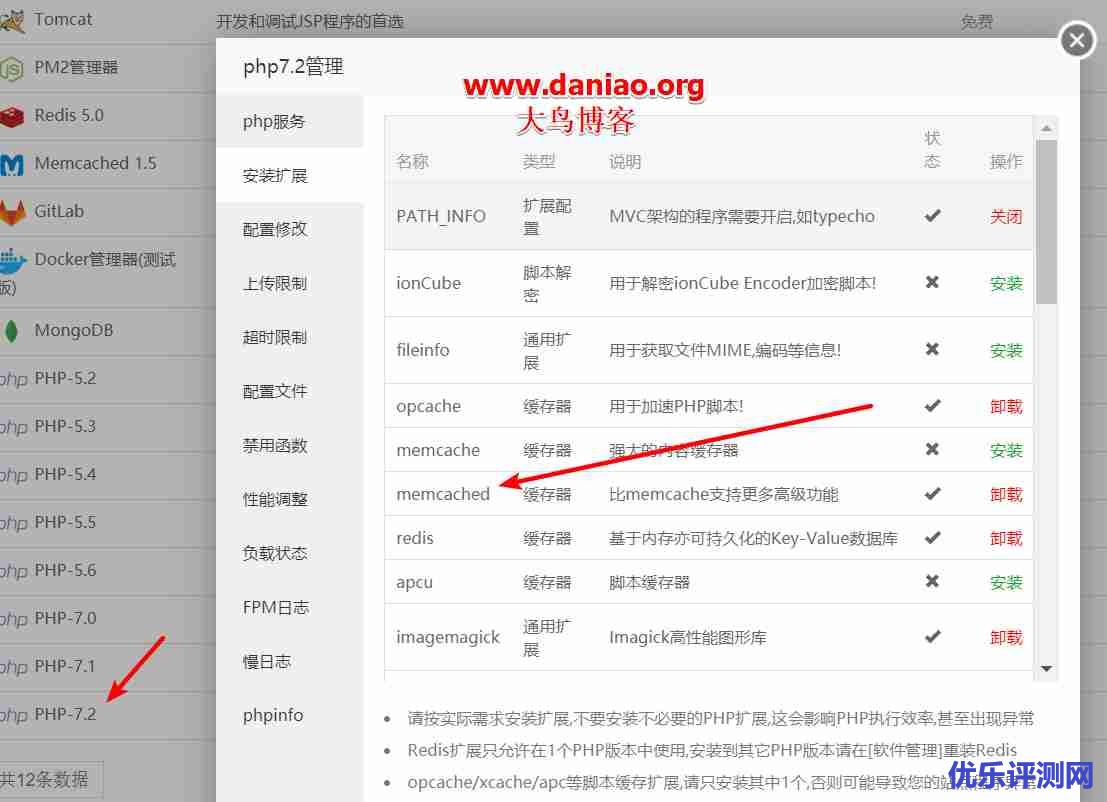Click the extension list scroll down arrow
This screenshot has height=802, width=1107.
pos(1046,669)
